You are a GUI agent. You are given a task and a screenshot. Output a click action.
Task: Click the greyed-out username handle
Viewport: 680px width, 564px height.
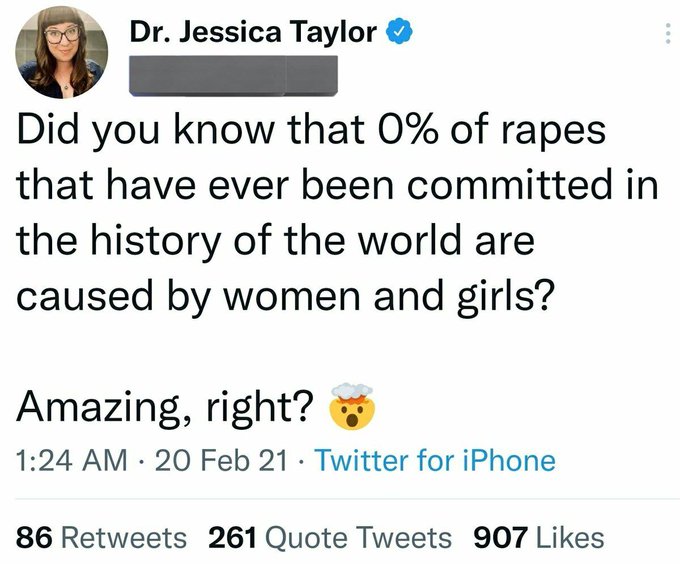coord(234,72)
